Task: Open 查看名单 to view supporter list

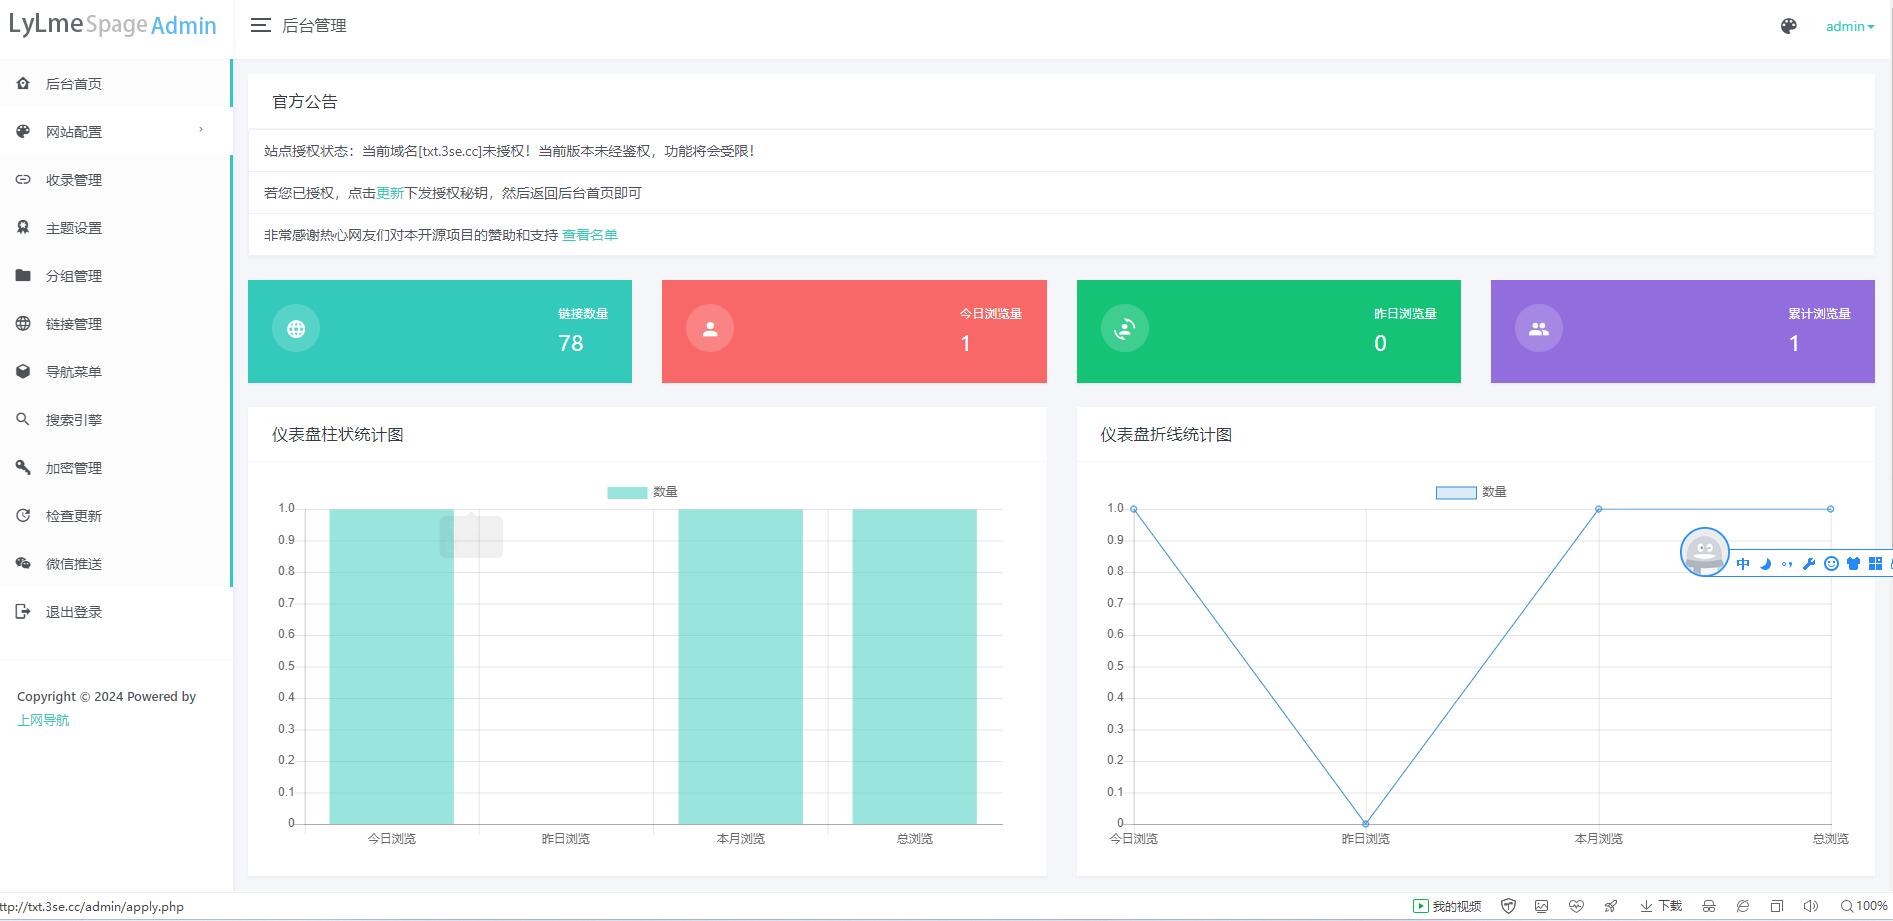Action: pos(590,234)
